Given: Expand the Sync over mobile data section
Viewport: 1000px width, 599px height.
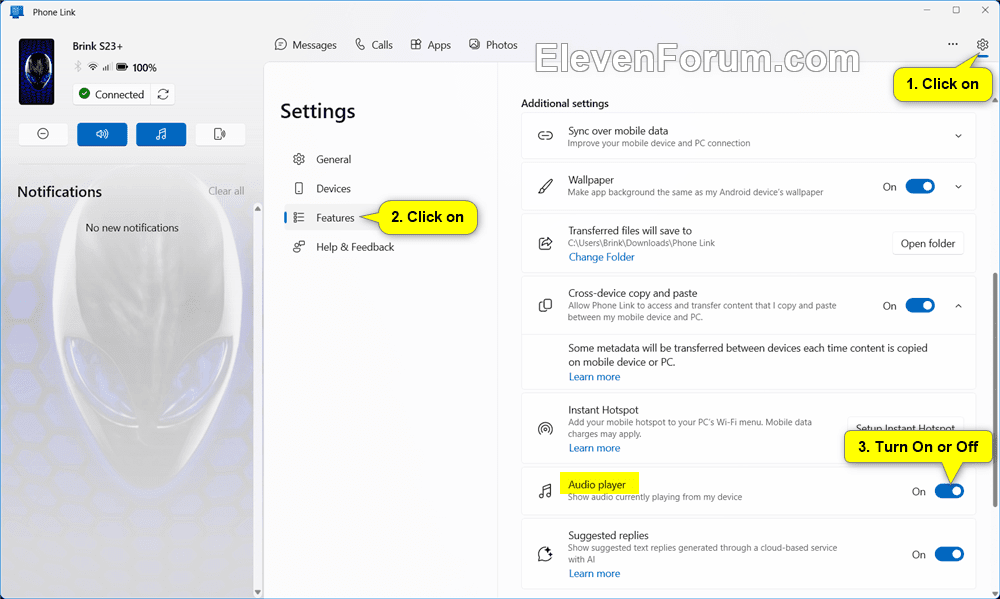Looking at the screenshot, I should click(x=958, y=136).
